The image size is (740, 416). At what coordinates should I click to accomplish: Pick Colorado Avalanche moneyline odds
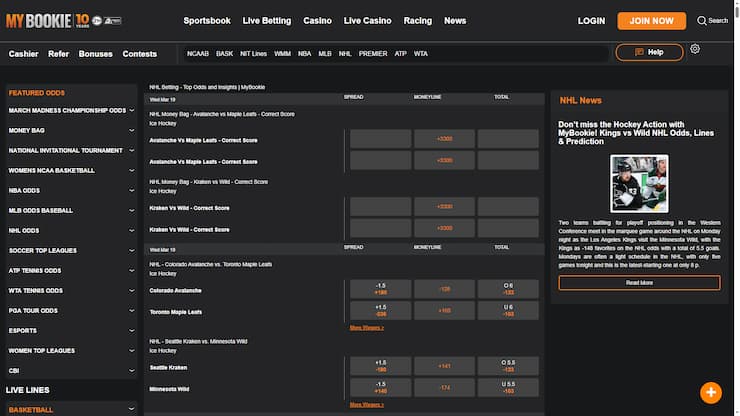pos(444,289)
